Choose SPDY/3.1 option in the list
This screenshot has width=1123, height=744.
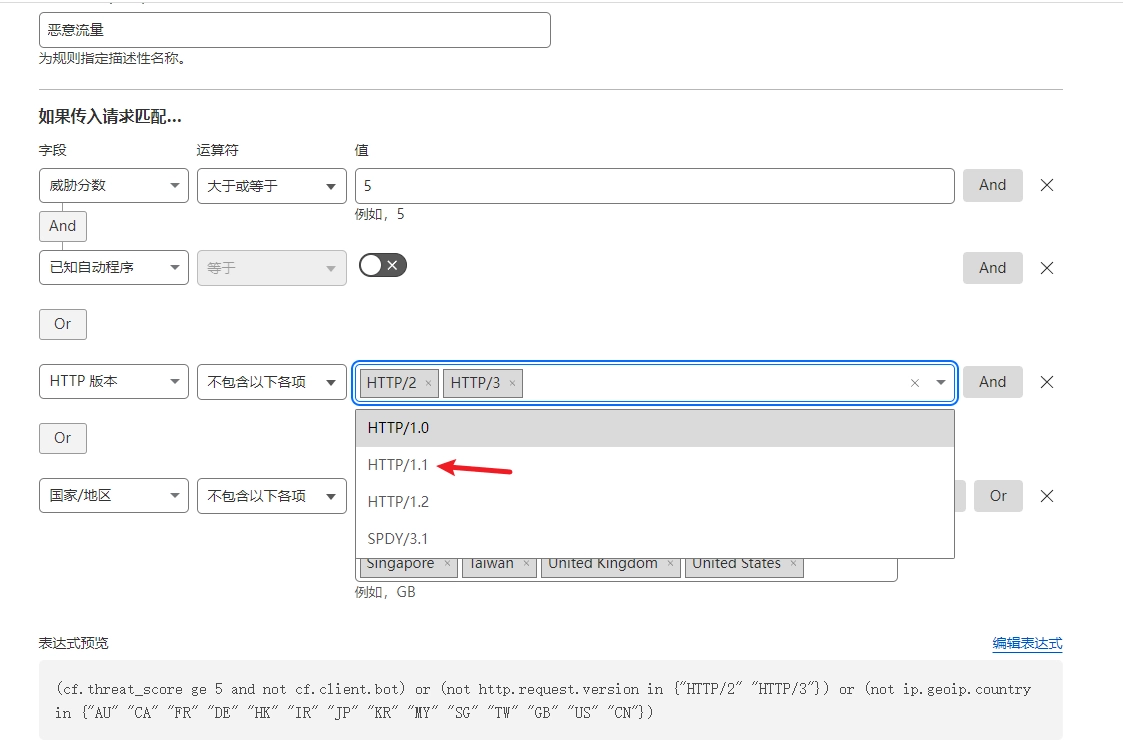click(x=398, y=538)
